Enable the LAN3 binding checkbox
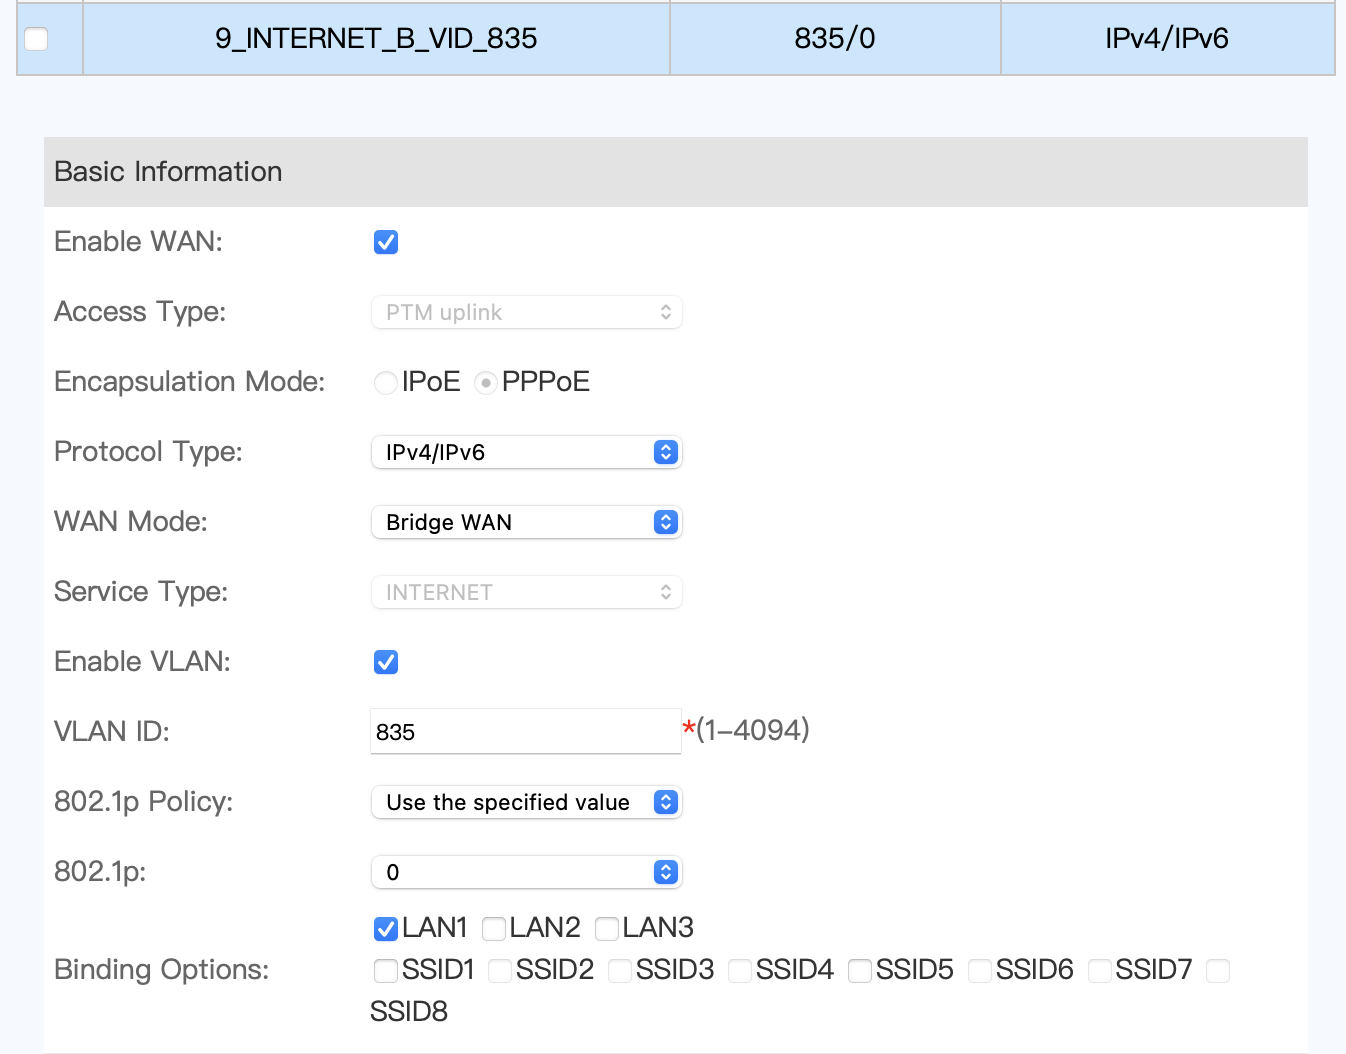Image resolution: width=1346 pixels, height=1054 pixels. pyautogui.click(x=607, y=929)
